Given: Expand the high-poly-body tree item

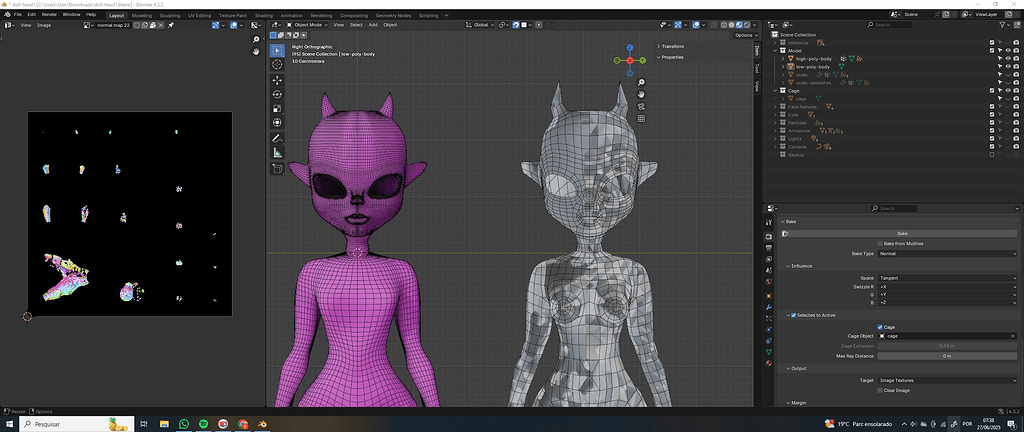Looking at the screenshot, I should [783, 59].
